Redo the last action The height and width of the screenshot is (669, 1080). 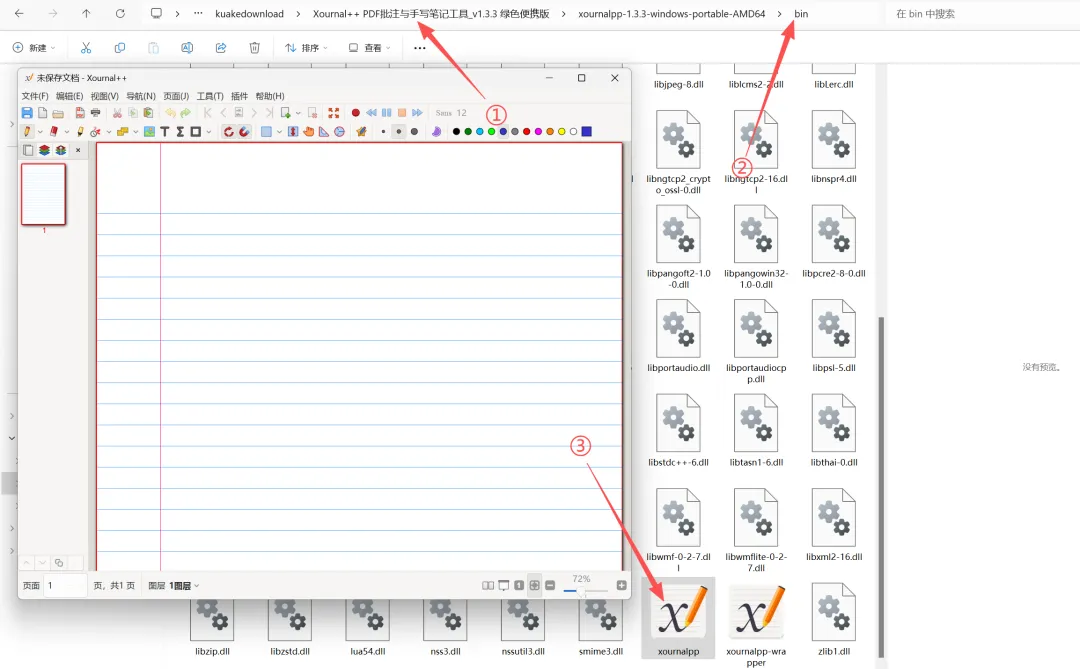coord(185,112)
